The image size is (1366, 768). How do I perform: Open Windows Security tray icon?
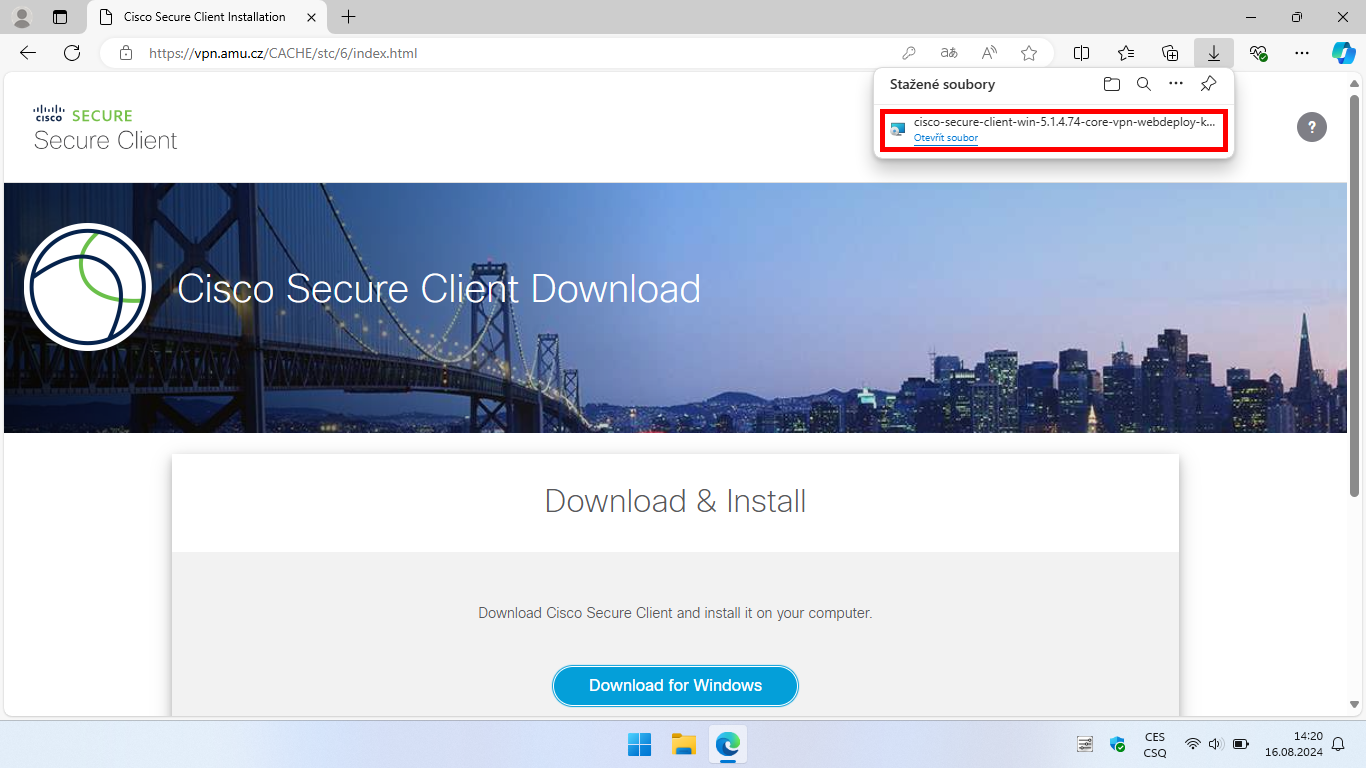[x=1118, y=744]
